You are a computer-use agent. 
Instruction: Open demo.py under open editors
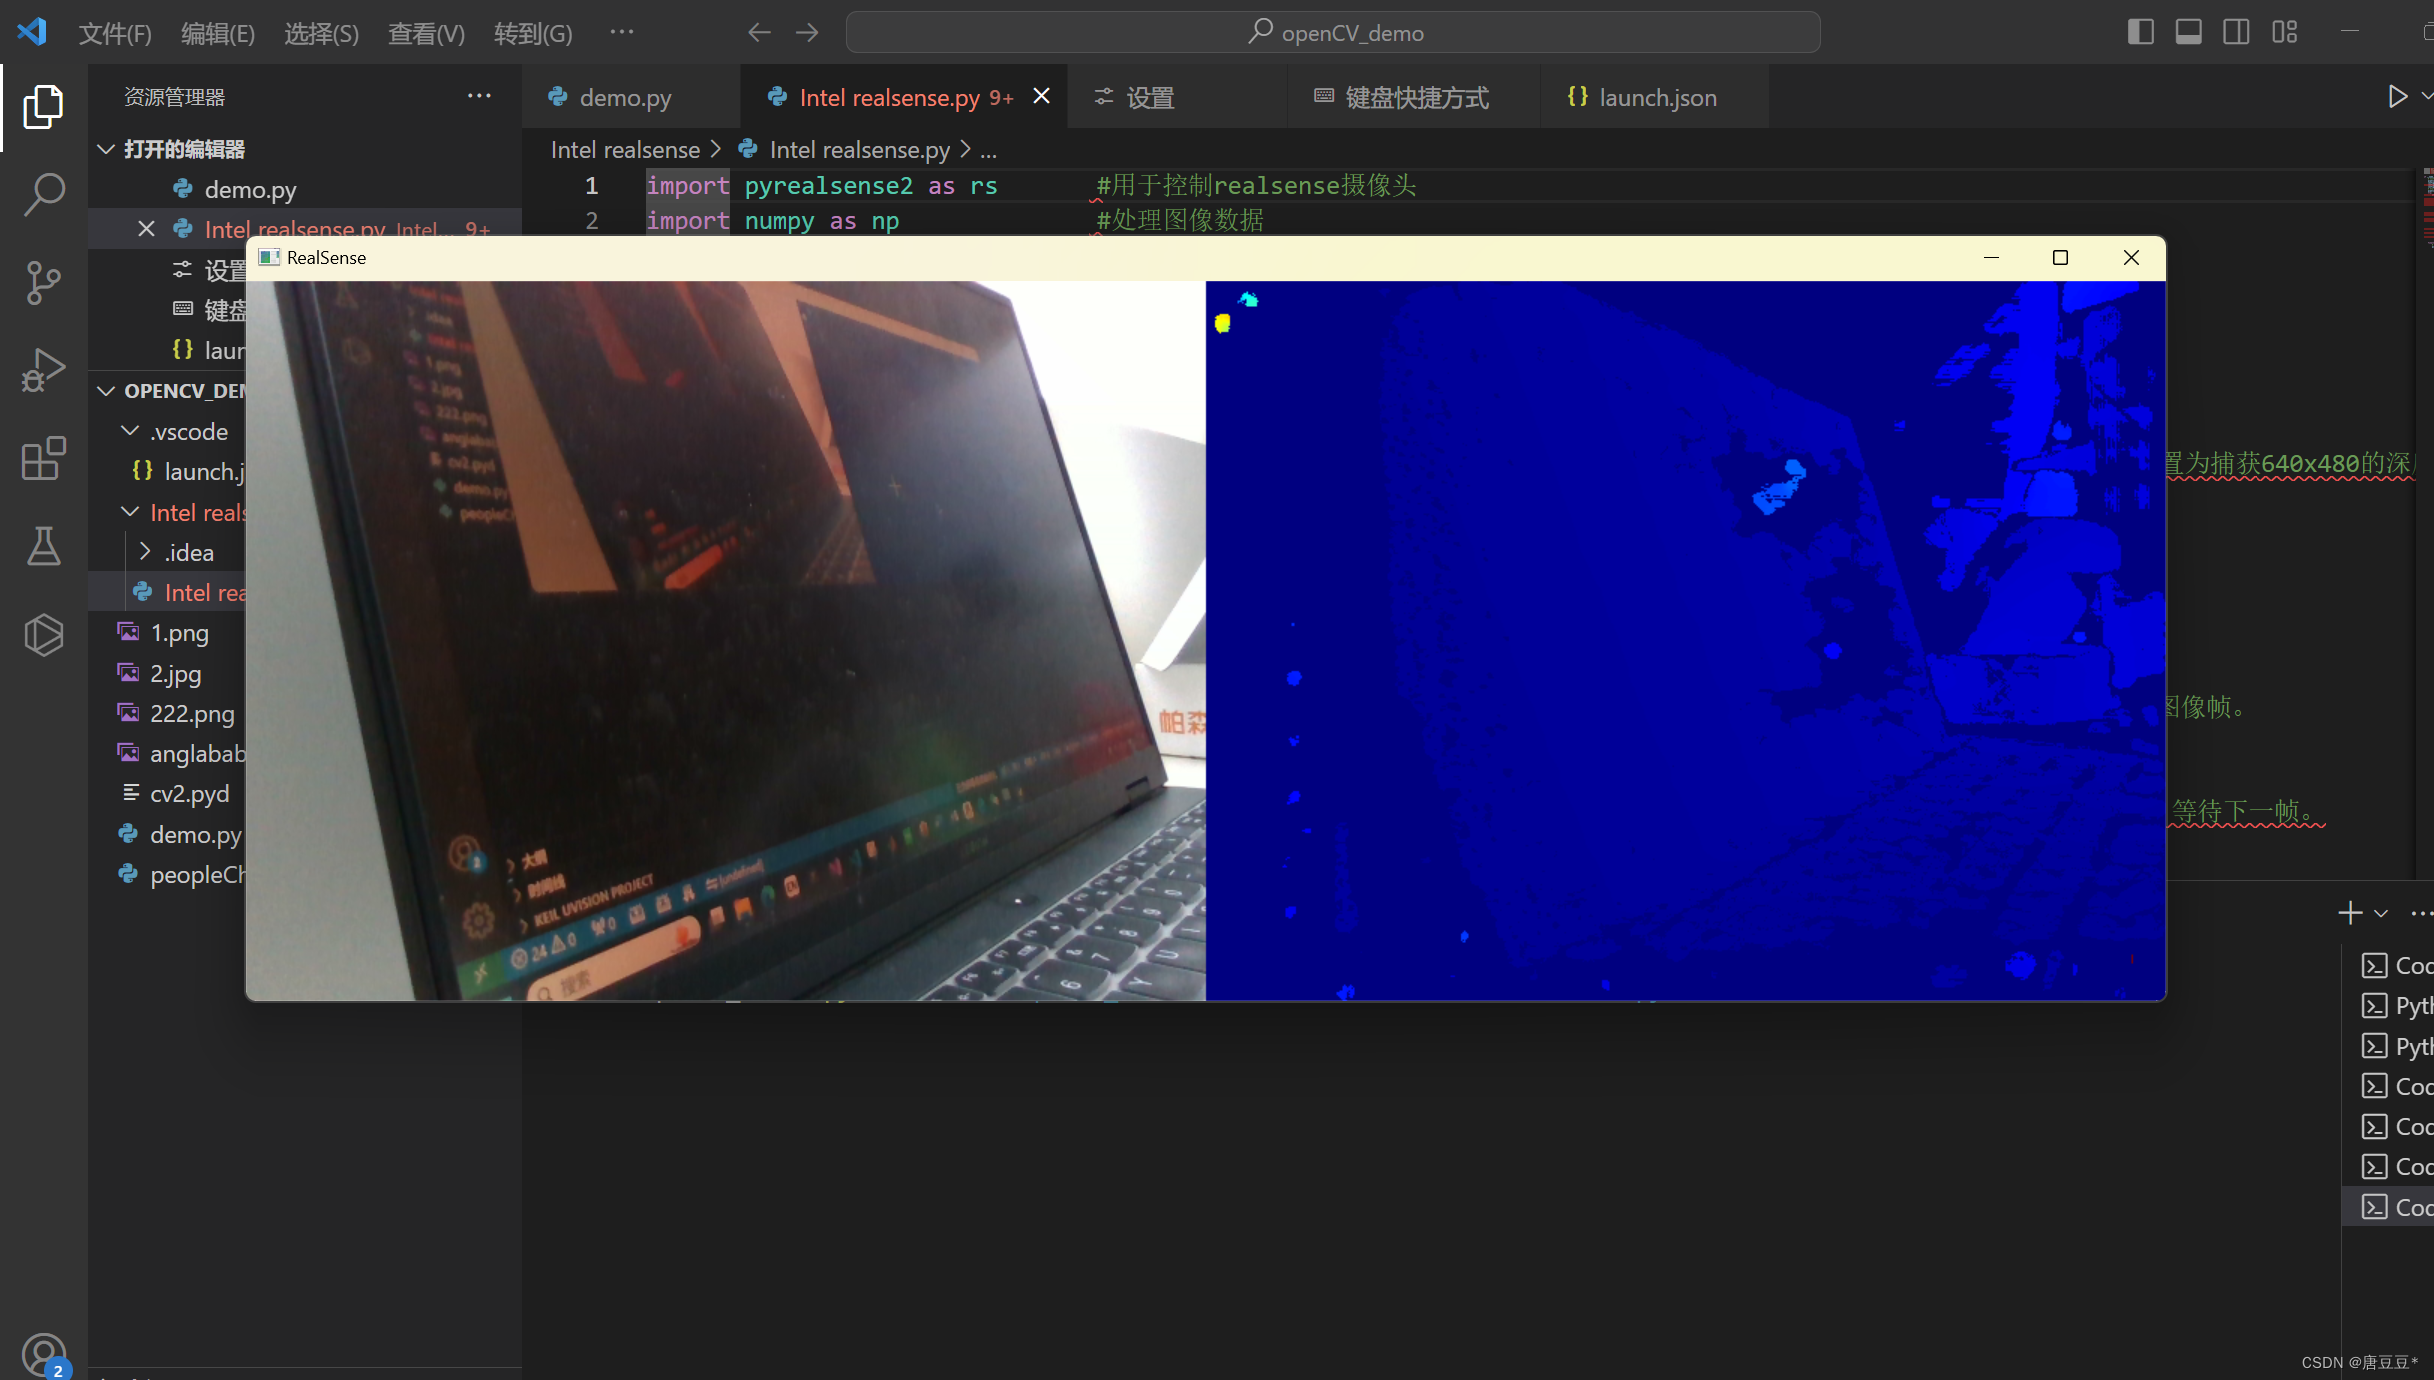(x=305, y=189)
